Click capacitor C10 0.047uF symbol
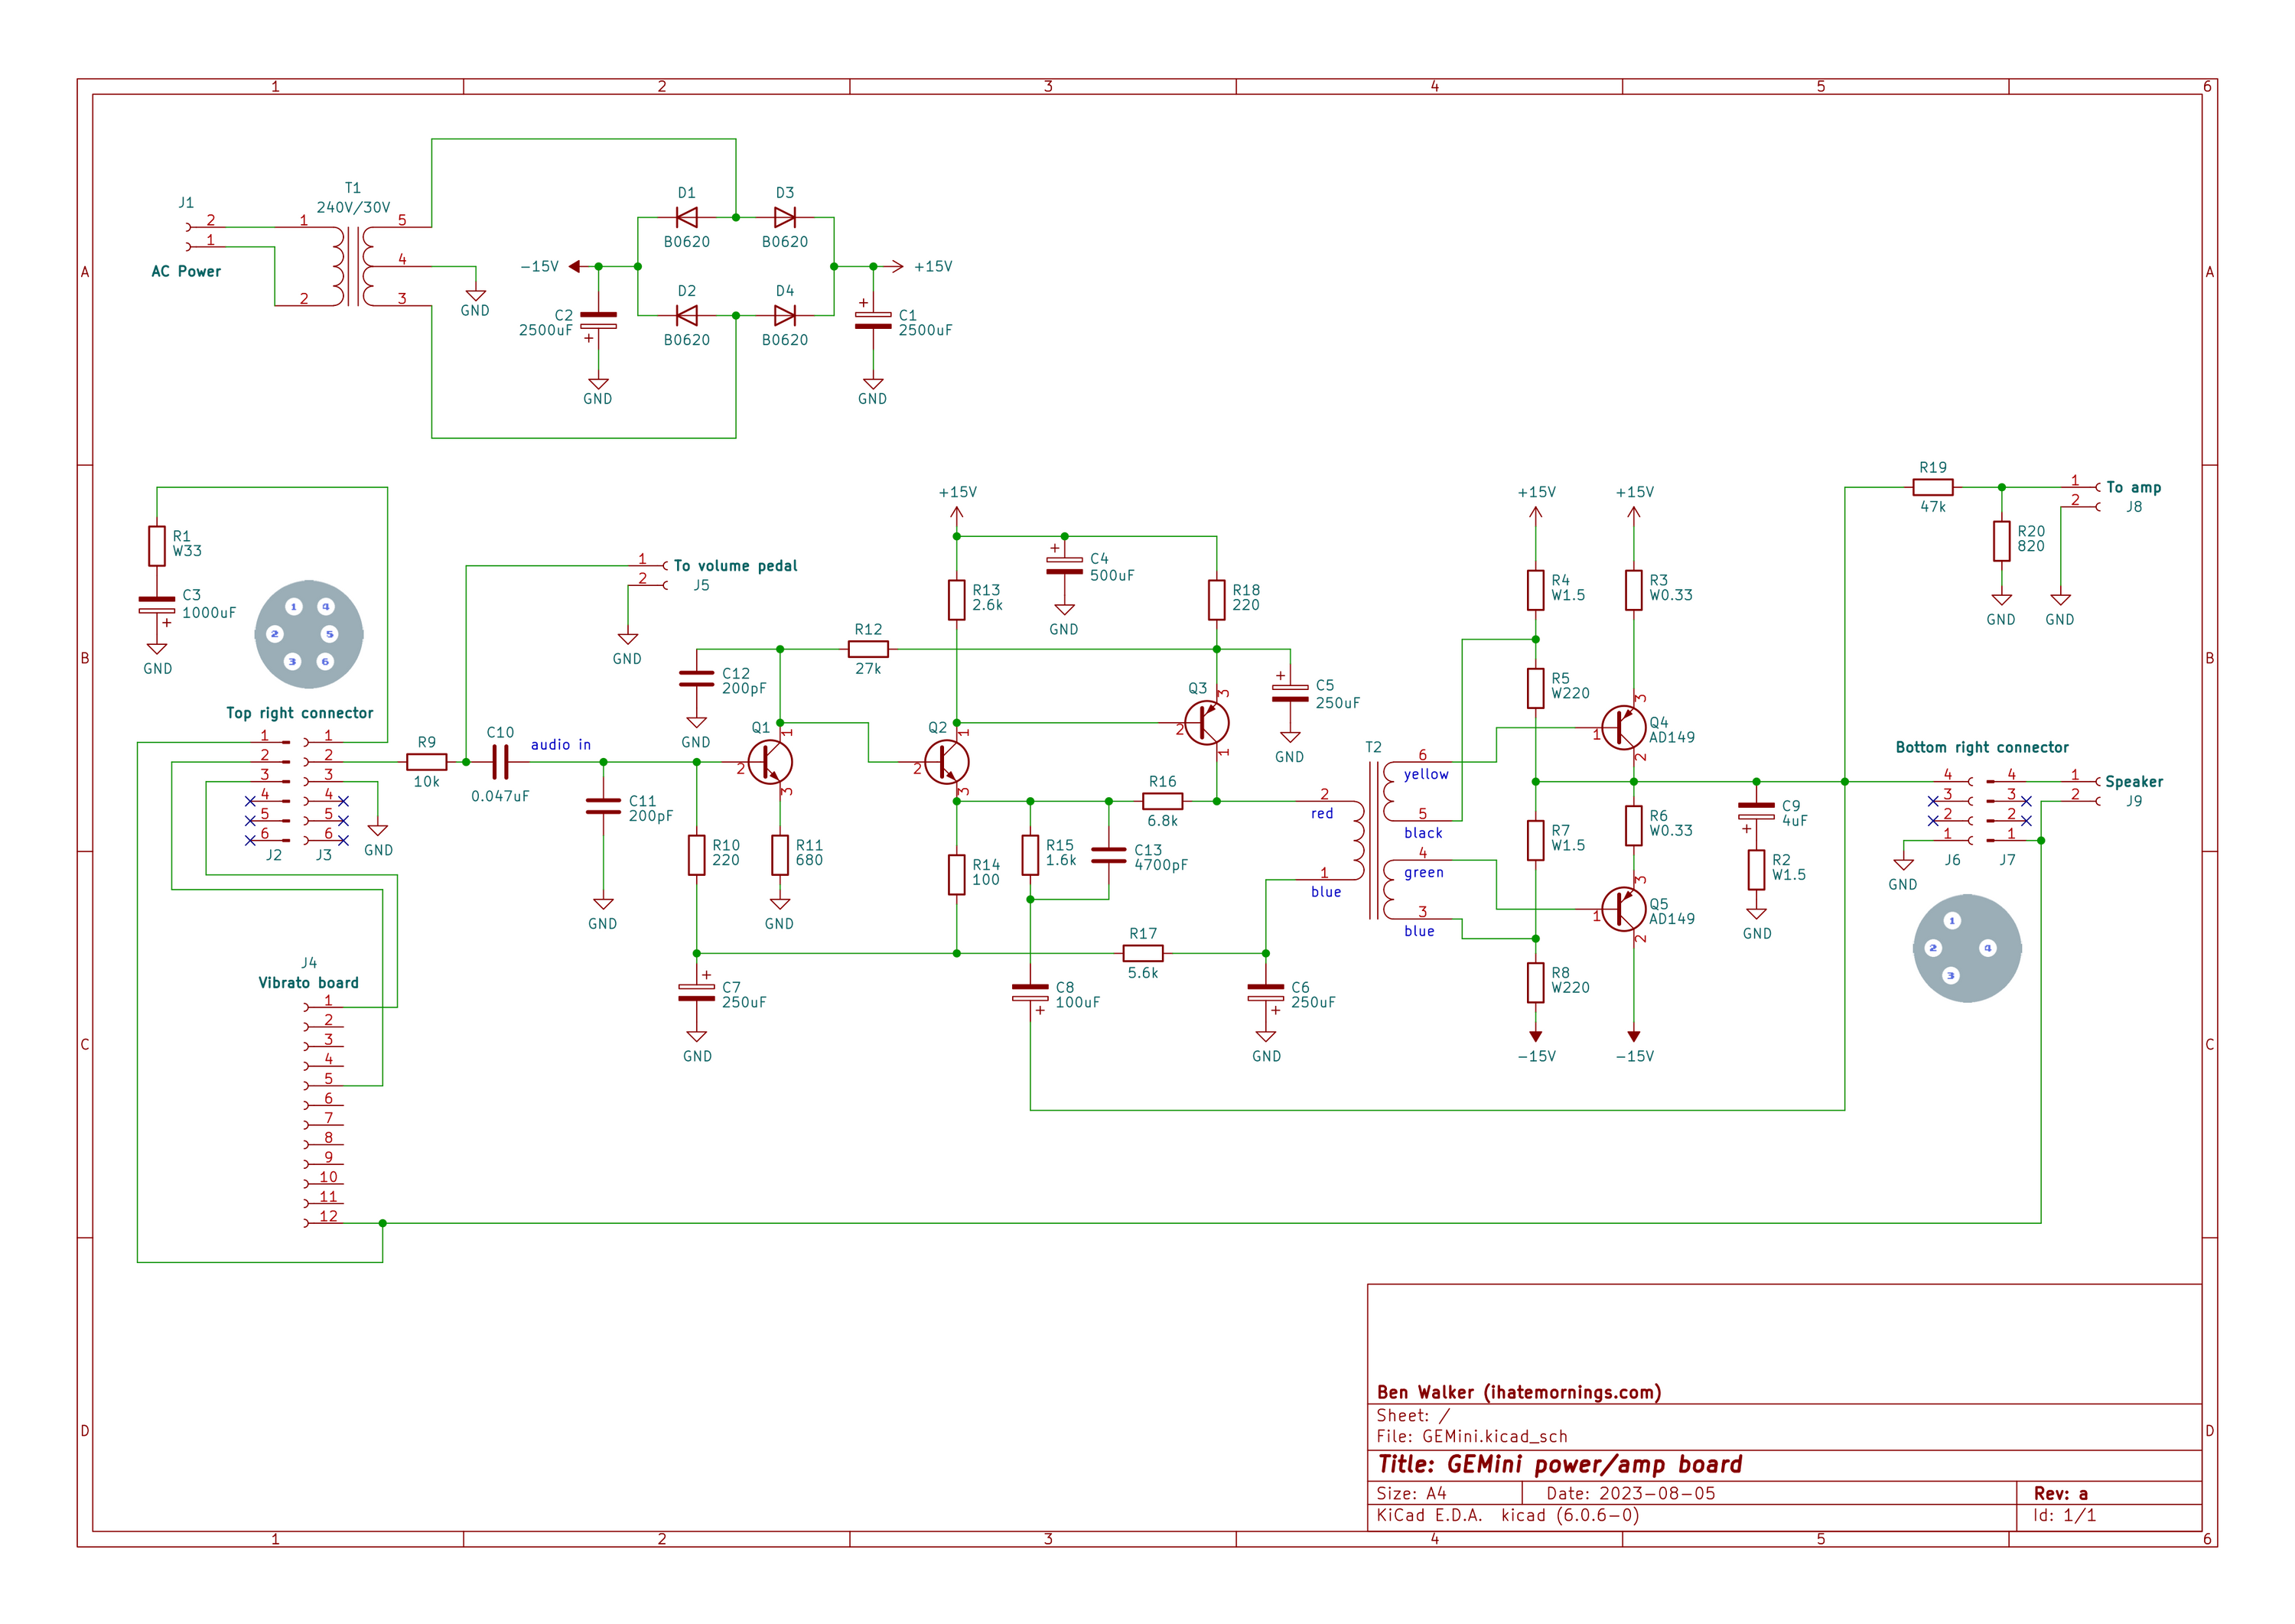This screenshot has width=2295, height=1624. click(x=500, y=762)
